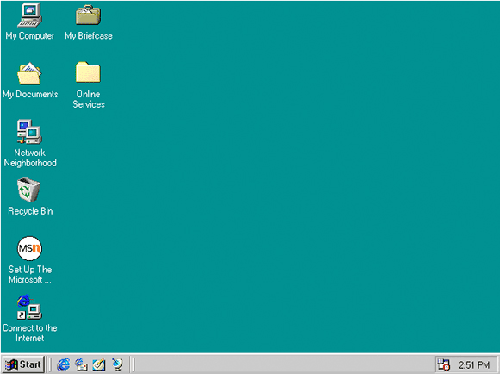Select the Recycle Bin icon
Screen dimensions: 500x374
[29, 190]
